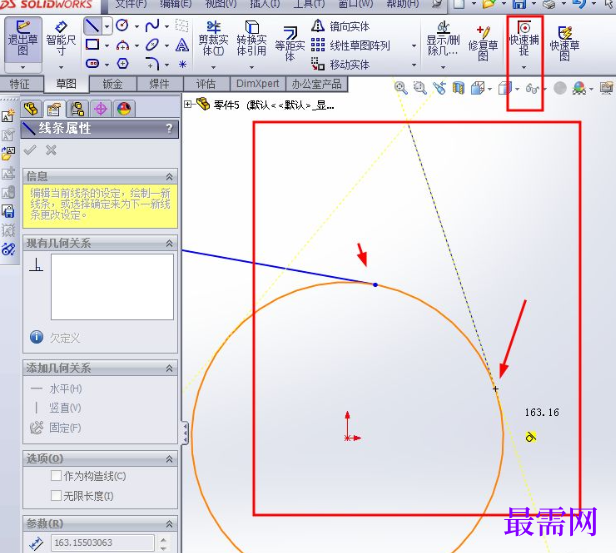Select the Corner Rectangle tool
The width and height of the screenshot is (616, 553).
(x=92, y=45)
